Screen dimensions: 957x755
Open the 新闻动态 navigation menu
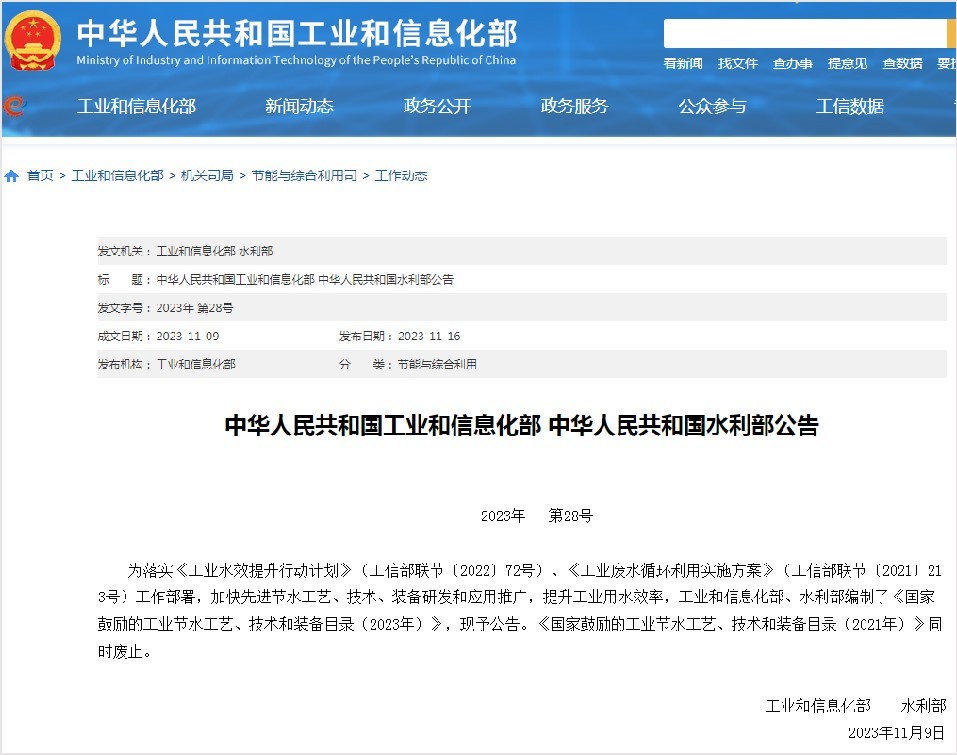[x=300, y=107]
